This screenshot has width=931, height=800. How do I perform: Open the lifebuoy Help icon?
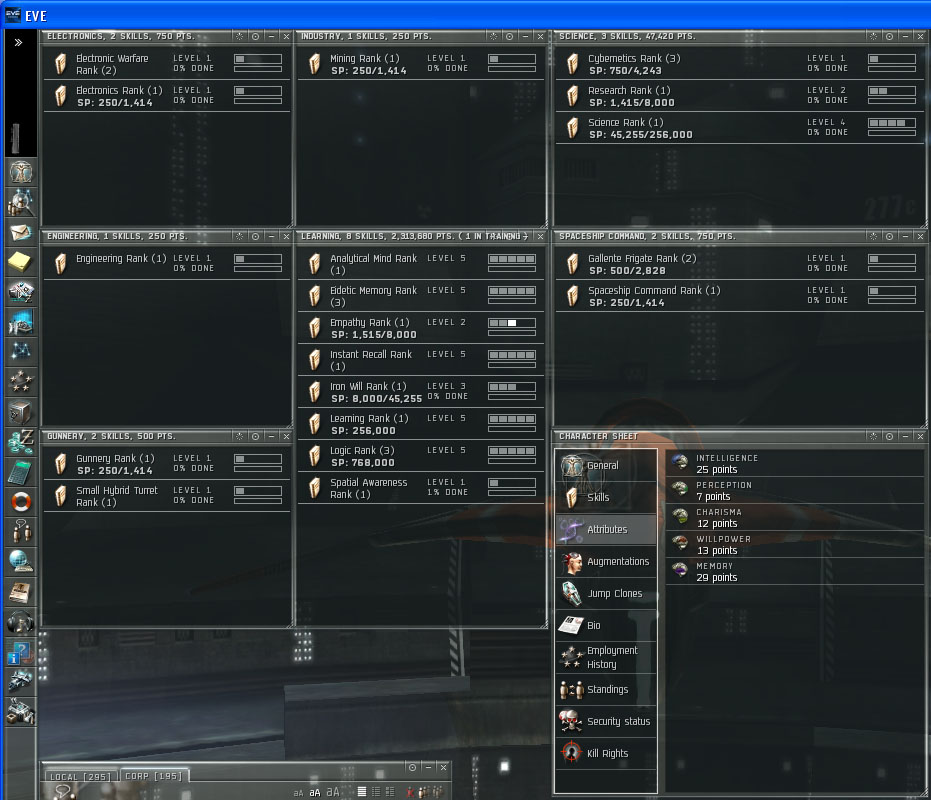click(21, 501)
